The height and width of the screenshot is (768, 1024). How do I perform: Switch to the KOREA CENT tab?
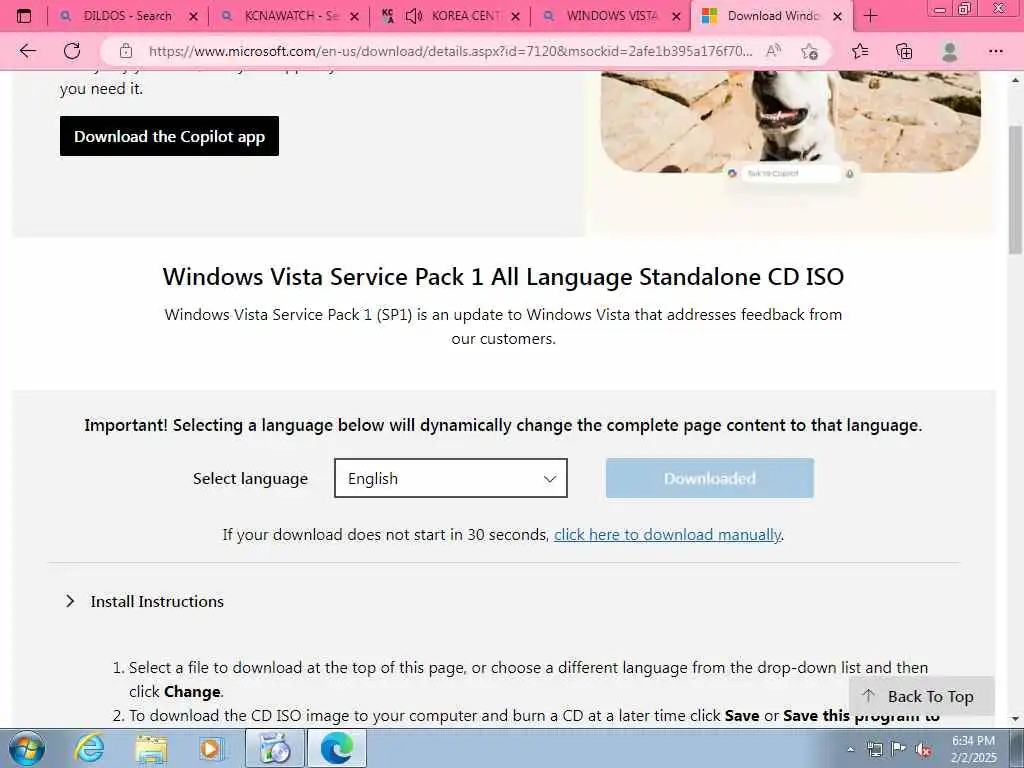coord(451,16)
